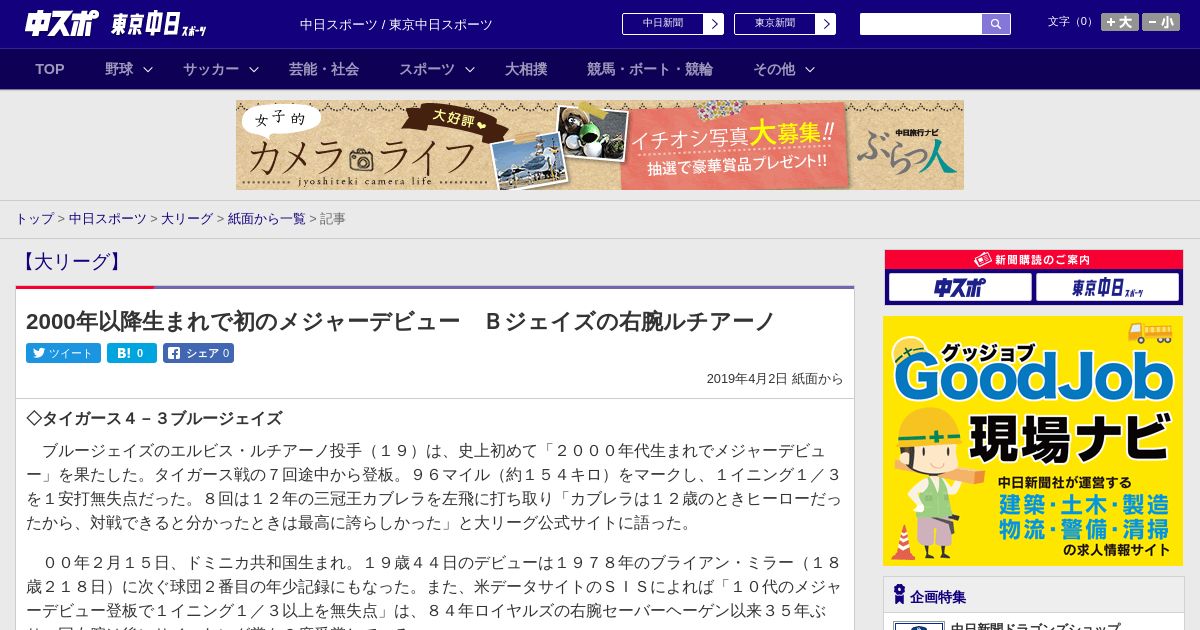Open the 東京新聞 link button
Screen dimensions: 1200x630
point(775,24)
